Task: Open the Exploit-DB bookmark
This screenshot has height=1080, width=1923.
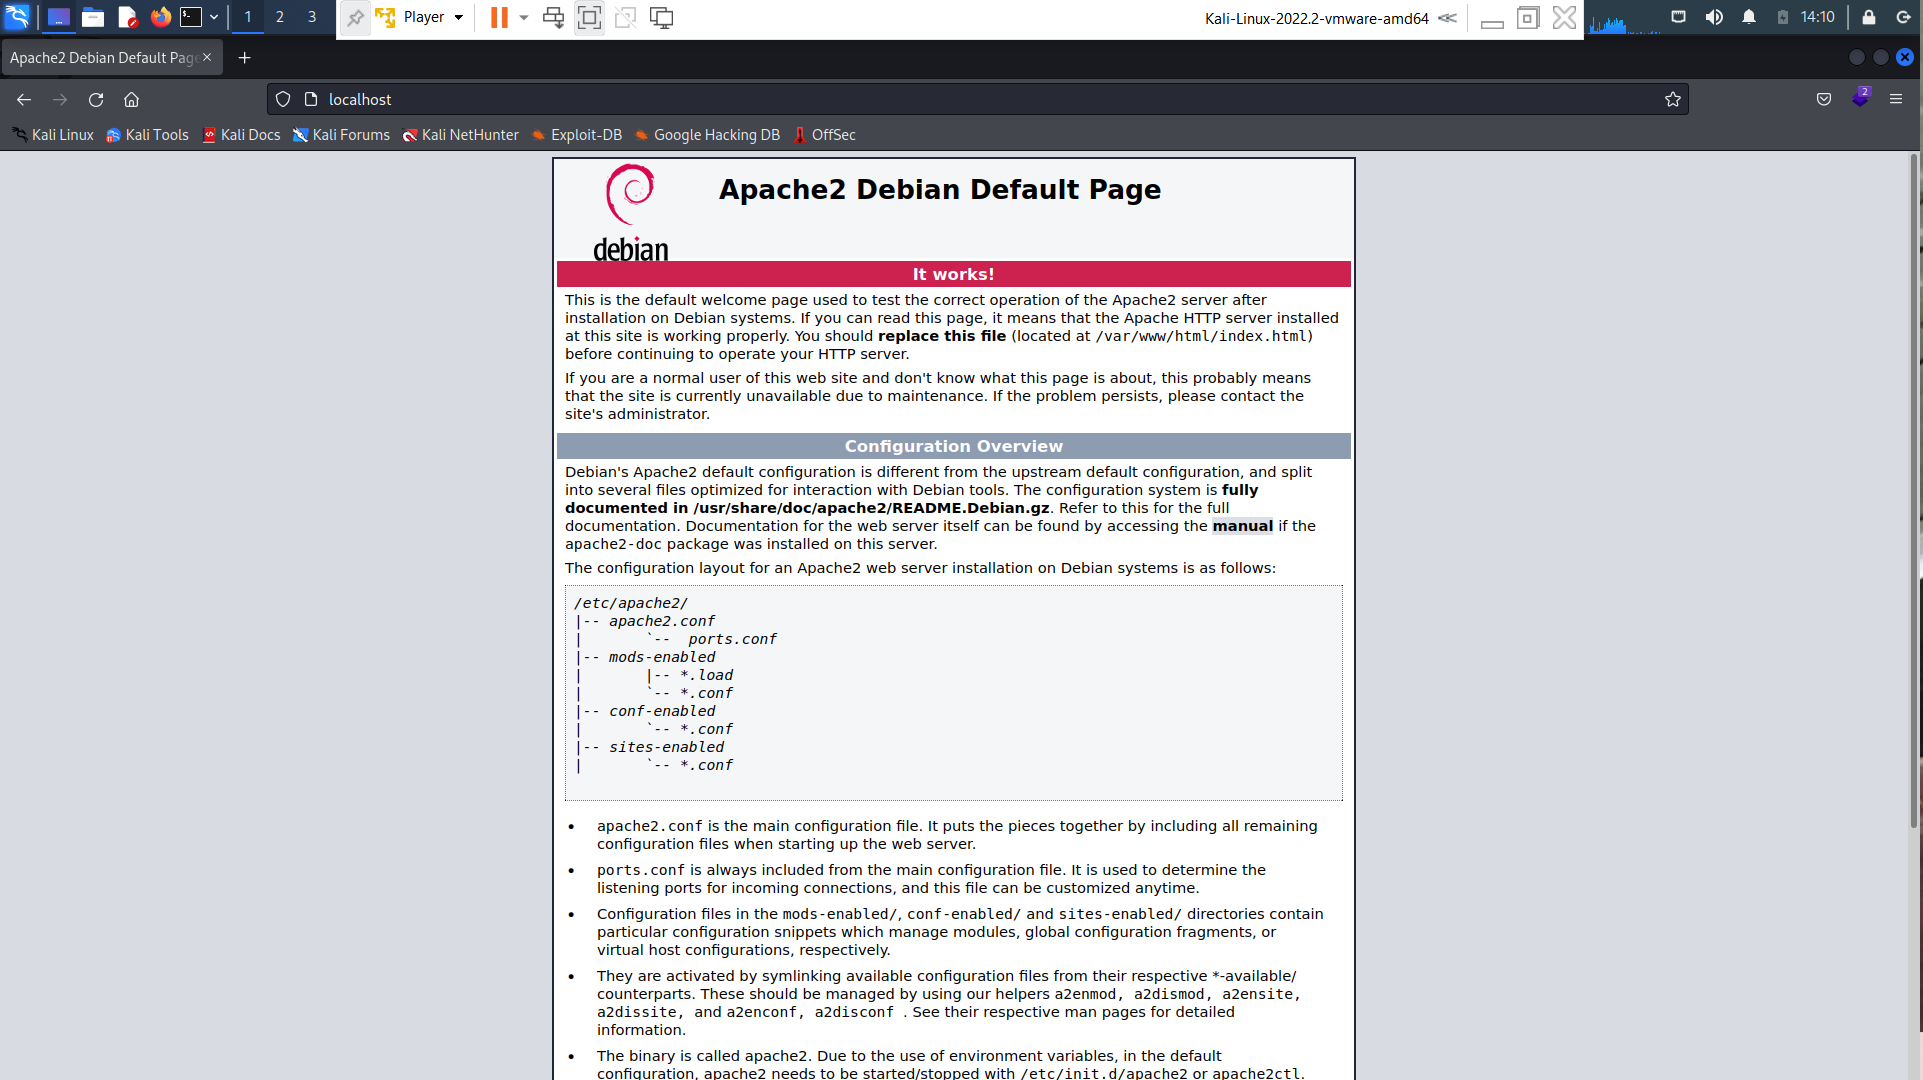Action: coord(577,135)
